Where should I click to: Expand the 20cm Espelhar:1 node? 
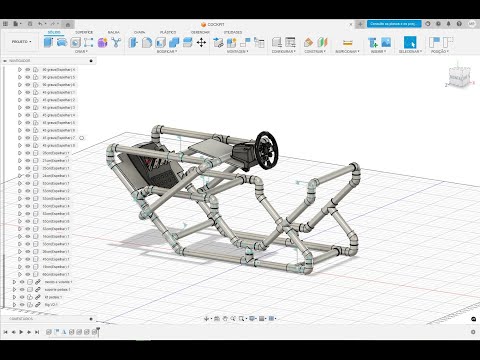click(x=20, y=153)
